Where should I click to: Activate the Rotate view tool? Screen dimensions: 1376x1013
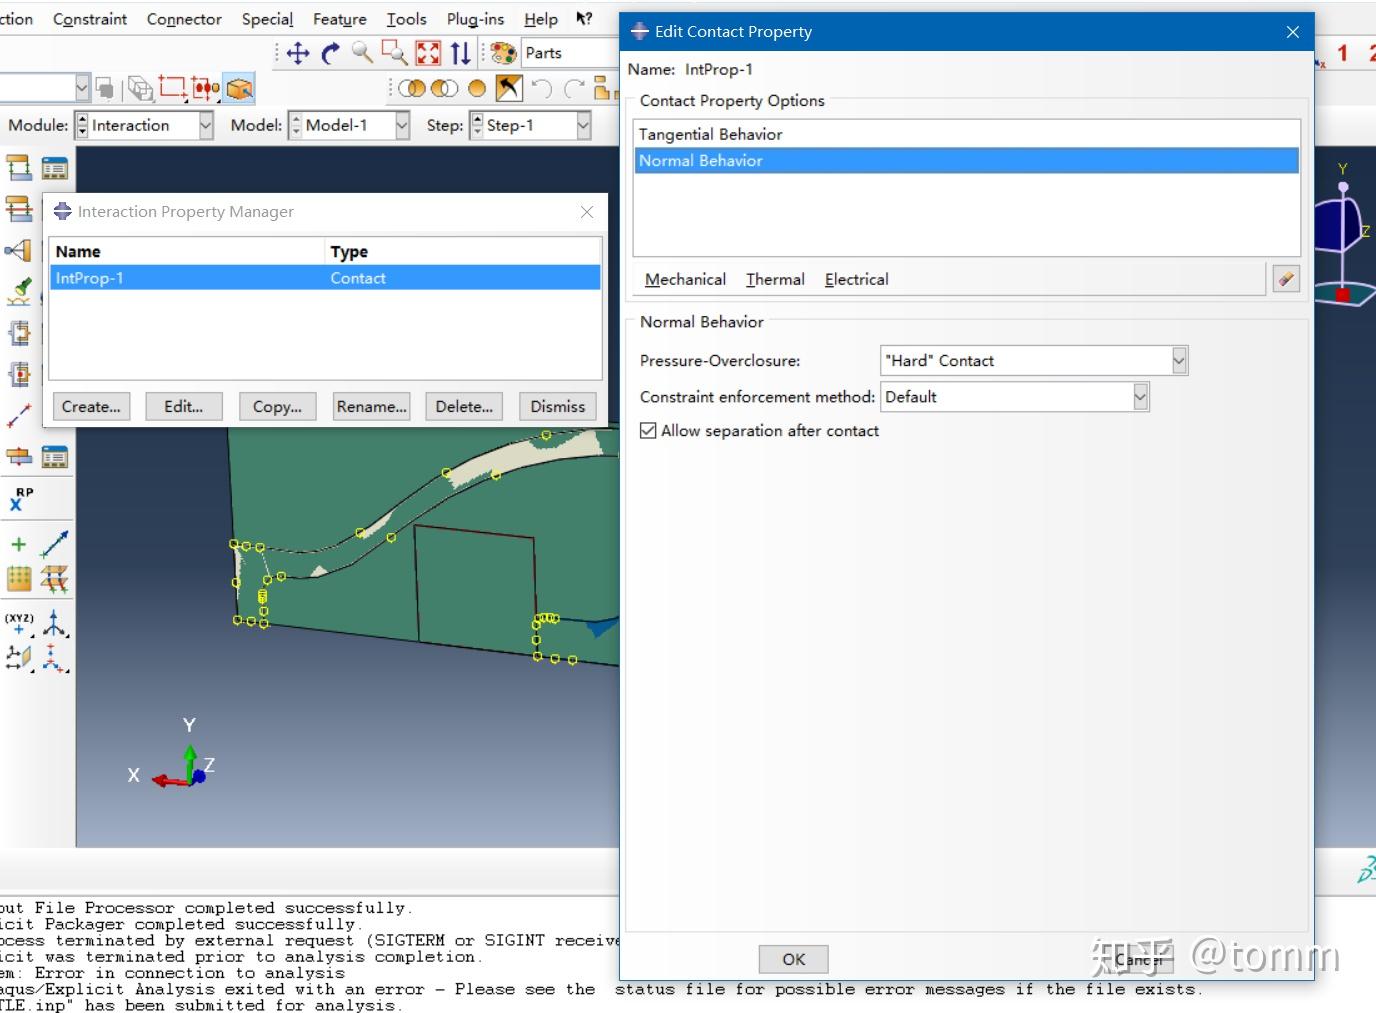point(330,53)
